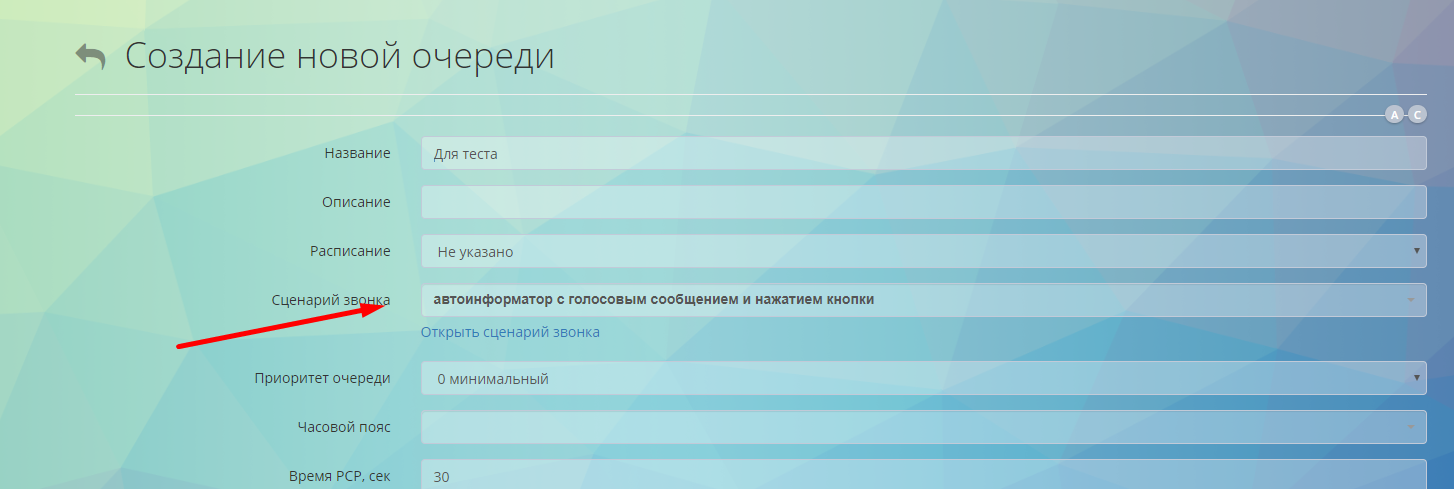Click the Часовой пояс label

coord(344,427)
